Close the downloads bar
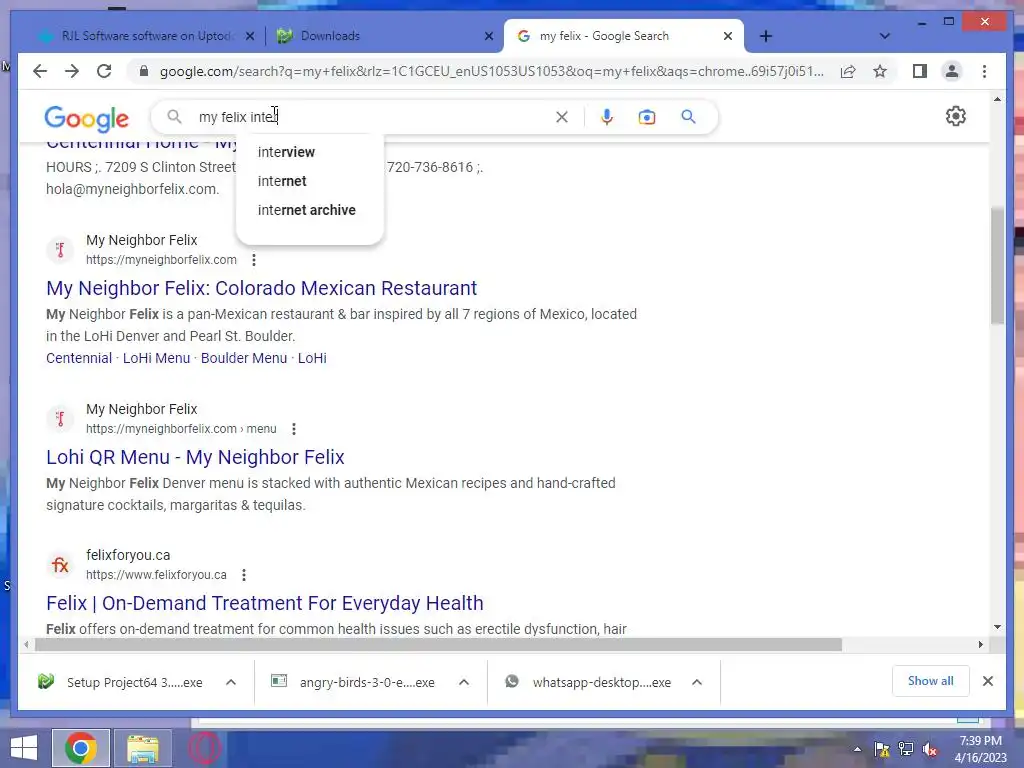The width and height of the screenshot is (1024, 768). [987, 681]
